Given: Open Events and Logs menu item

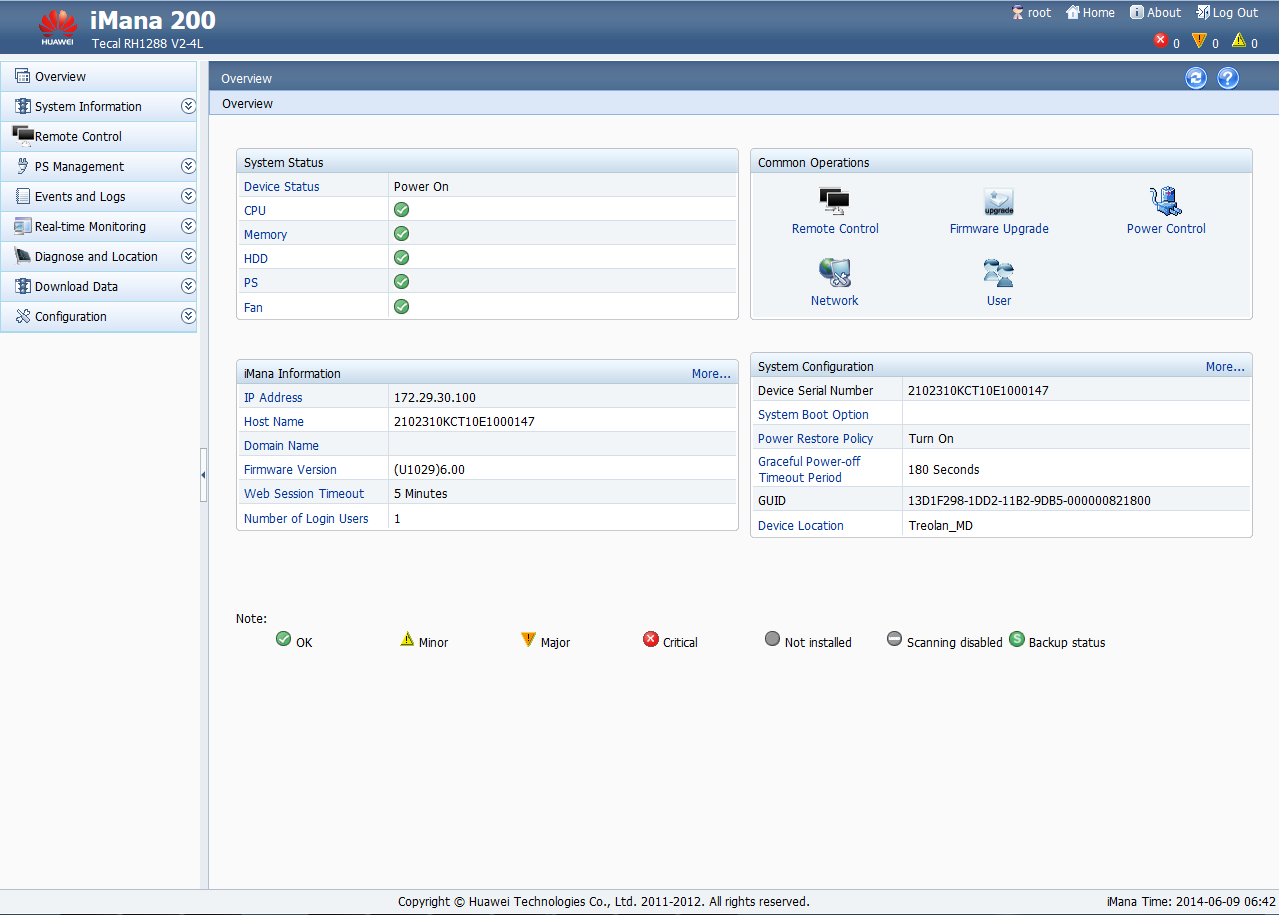Looking at the screenshot, I should coord(99,196).
